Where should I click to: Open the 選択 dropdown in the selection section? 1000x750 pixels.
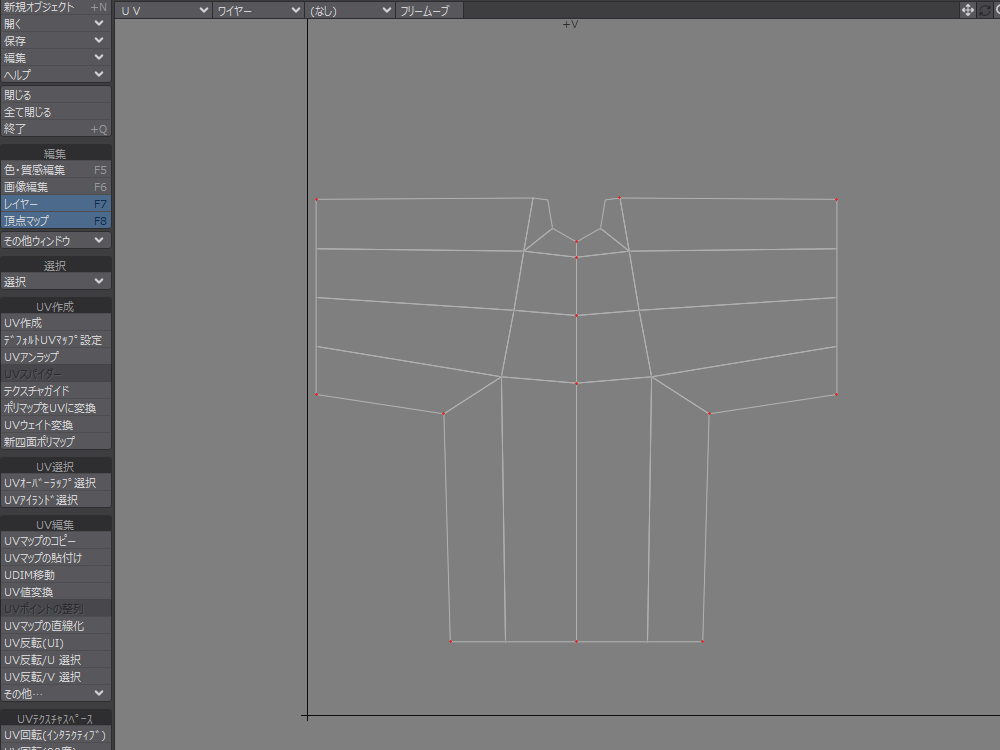(55, 282)
